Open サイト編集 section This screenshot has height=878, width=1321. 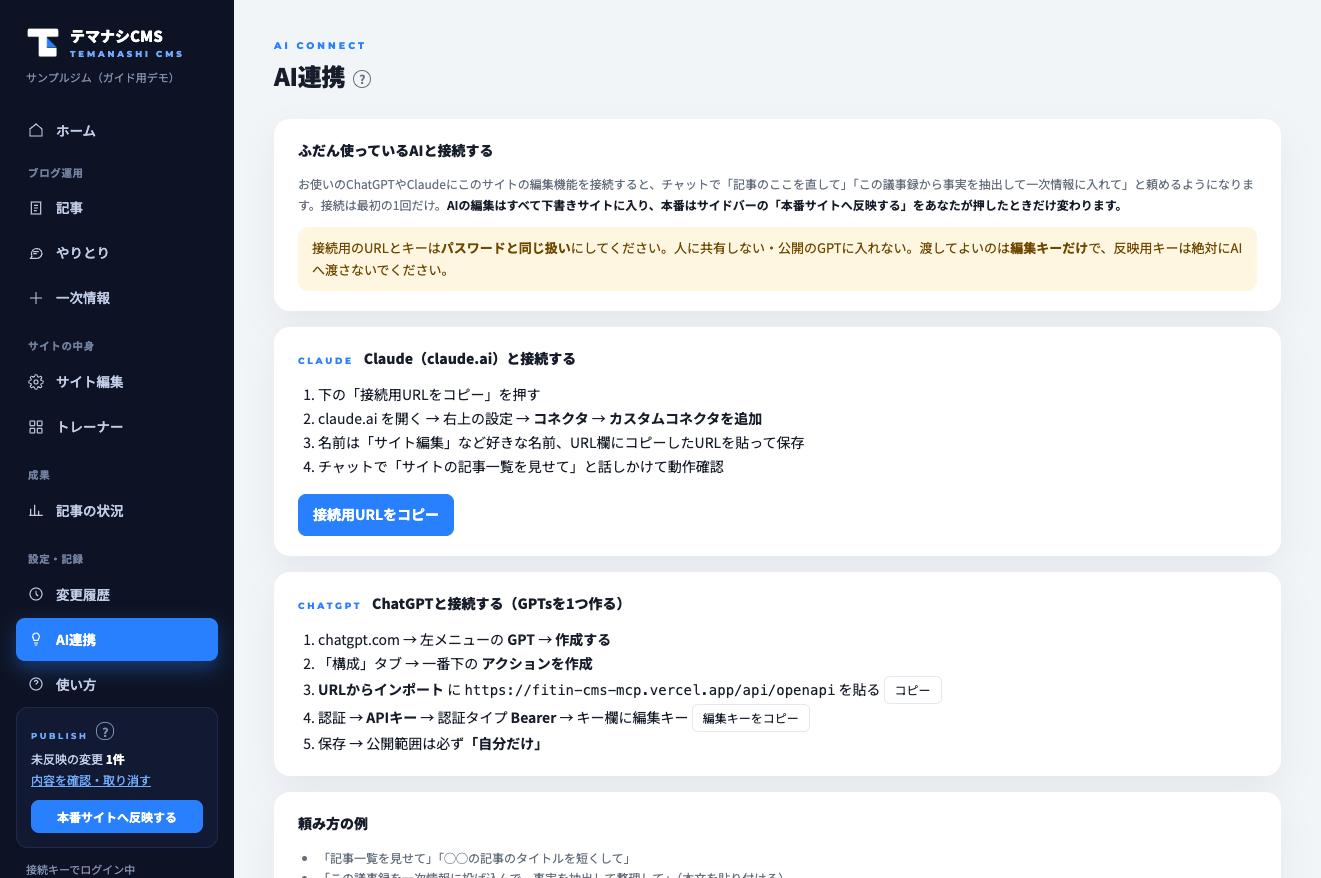[x=117, y=382]
